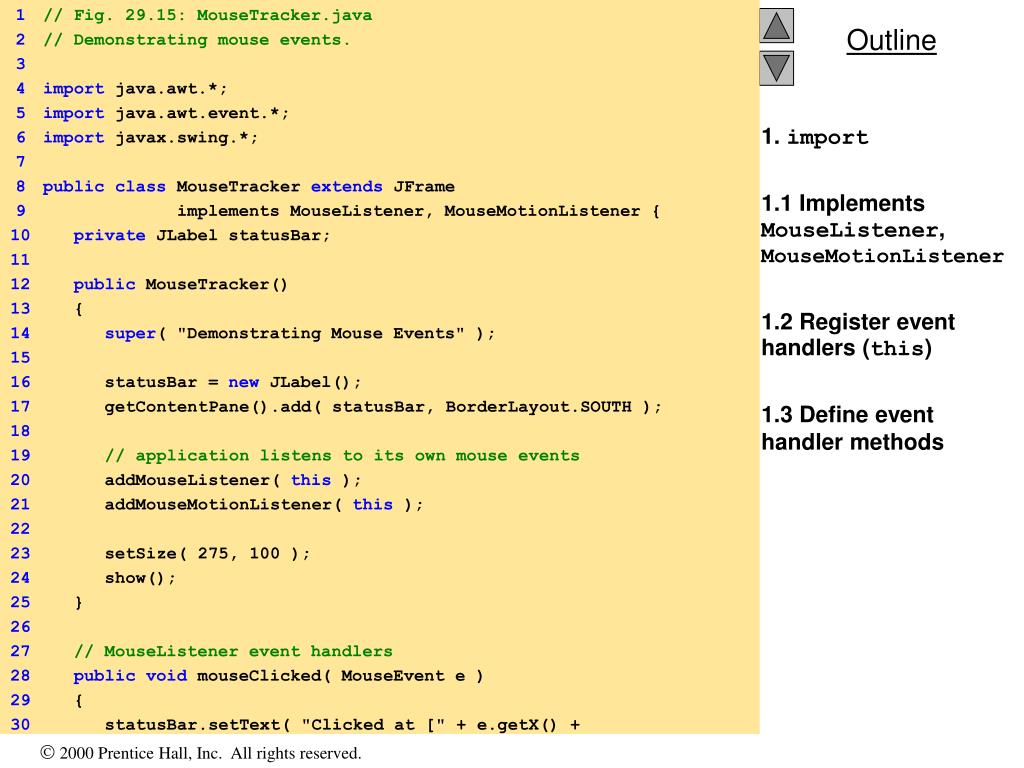Click the Prentice Hall copyright notice
Image resolution: width=1024 pixels, height=768 pixels.
[x=200, y=753]
